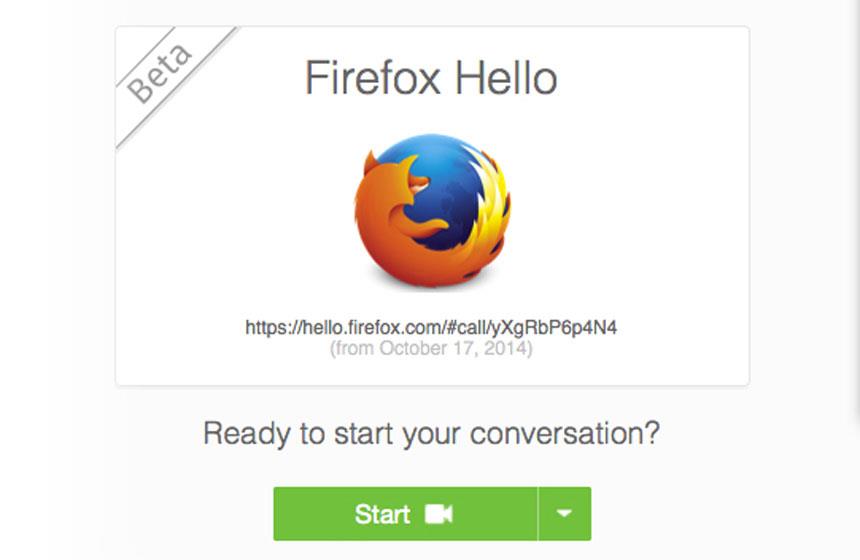Click the word "conversation?" in the prompt
860x560 pixels.
coord(565,433)
